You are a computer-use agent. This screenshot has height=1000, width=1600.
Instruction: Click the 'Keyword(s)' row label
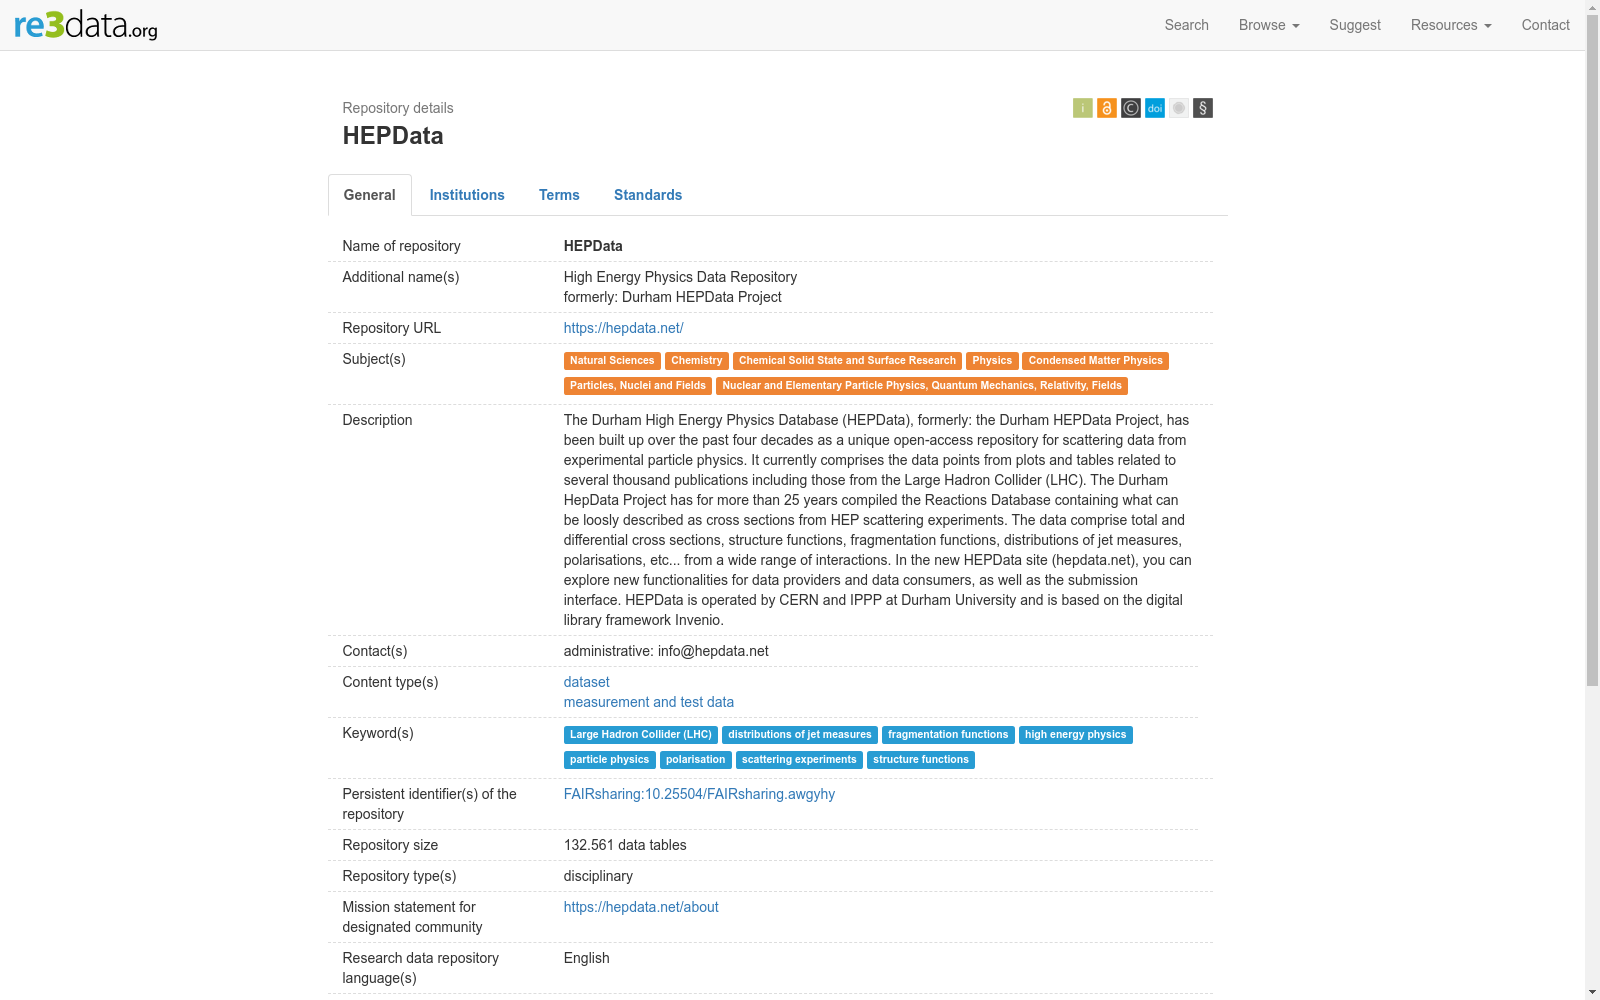coord(378,733)
